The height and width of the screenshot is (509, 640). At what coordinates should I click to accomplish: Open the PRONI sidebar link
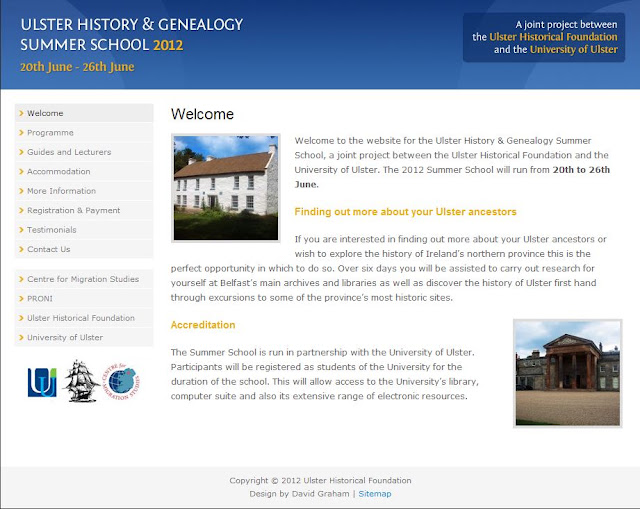[x=84, y=298]
